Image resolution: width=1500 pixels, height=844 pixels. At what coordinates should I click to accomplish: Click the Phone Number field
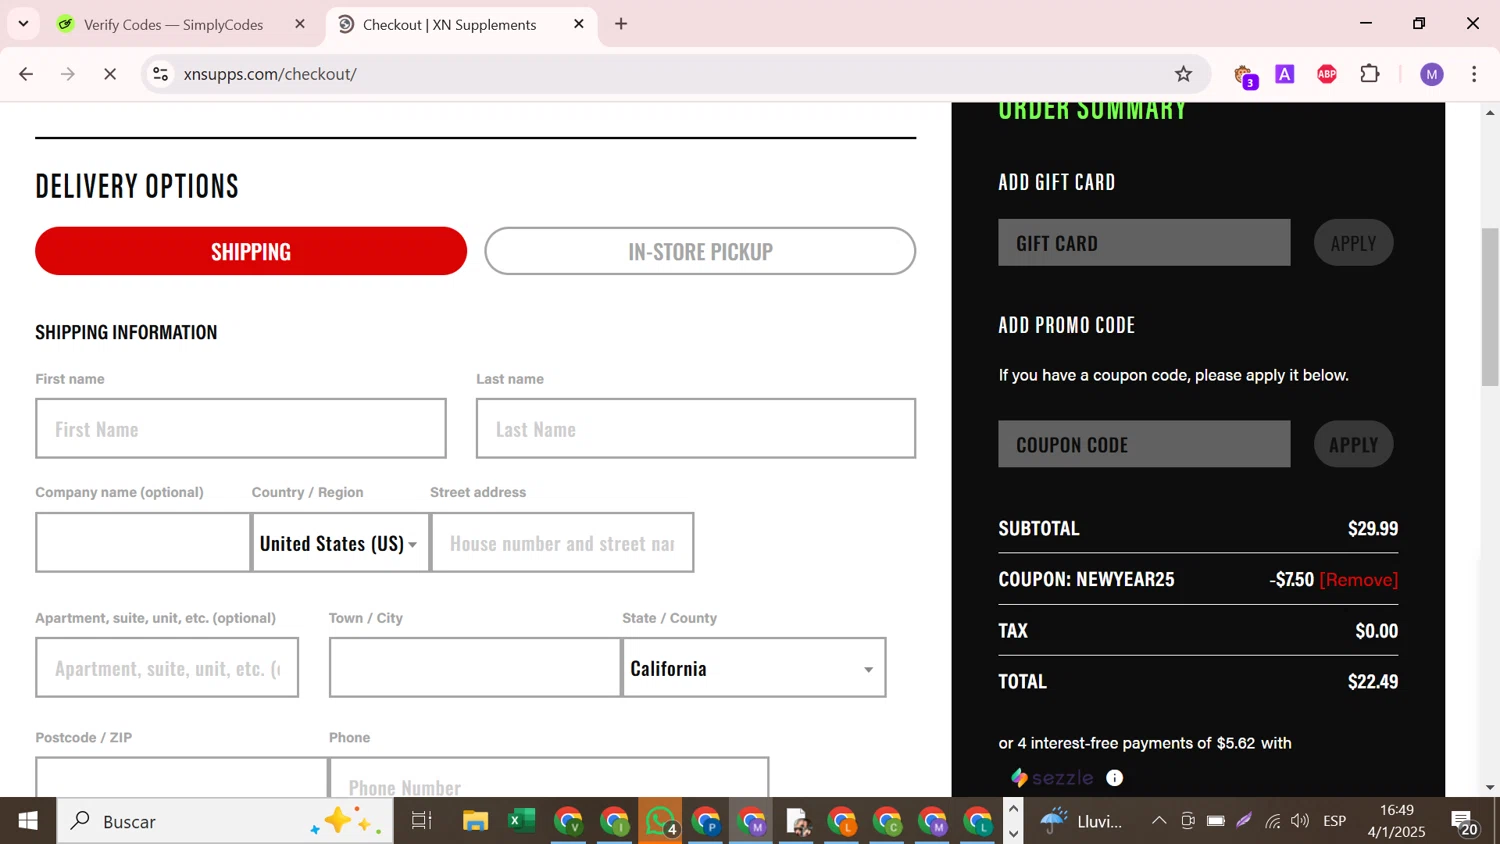[x=549, y=778]
